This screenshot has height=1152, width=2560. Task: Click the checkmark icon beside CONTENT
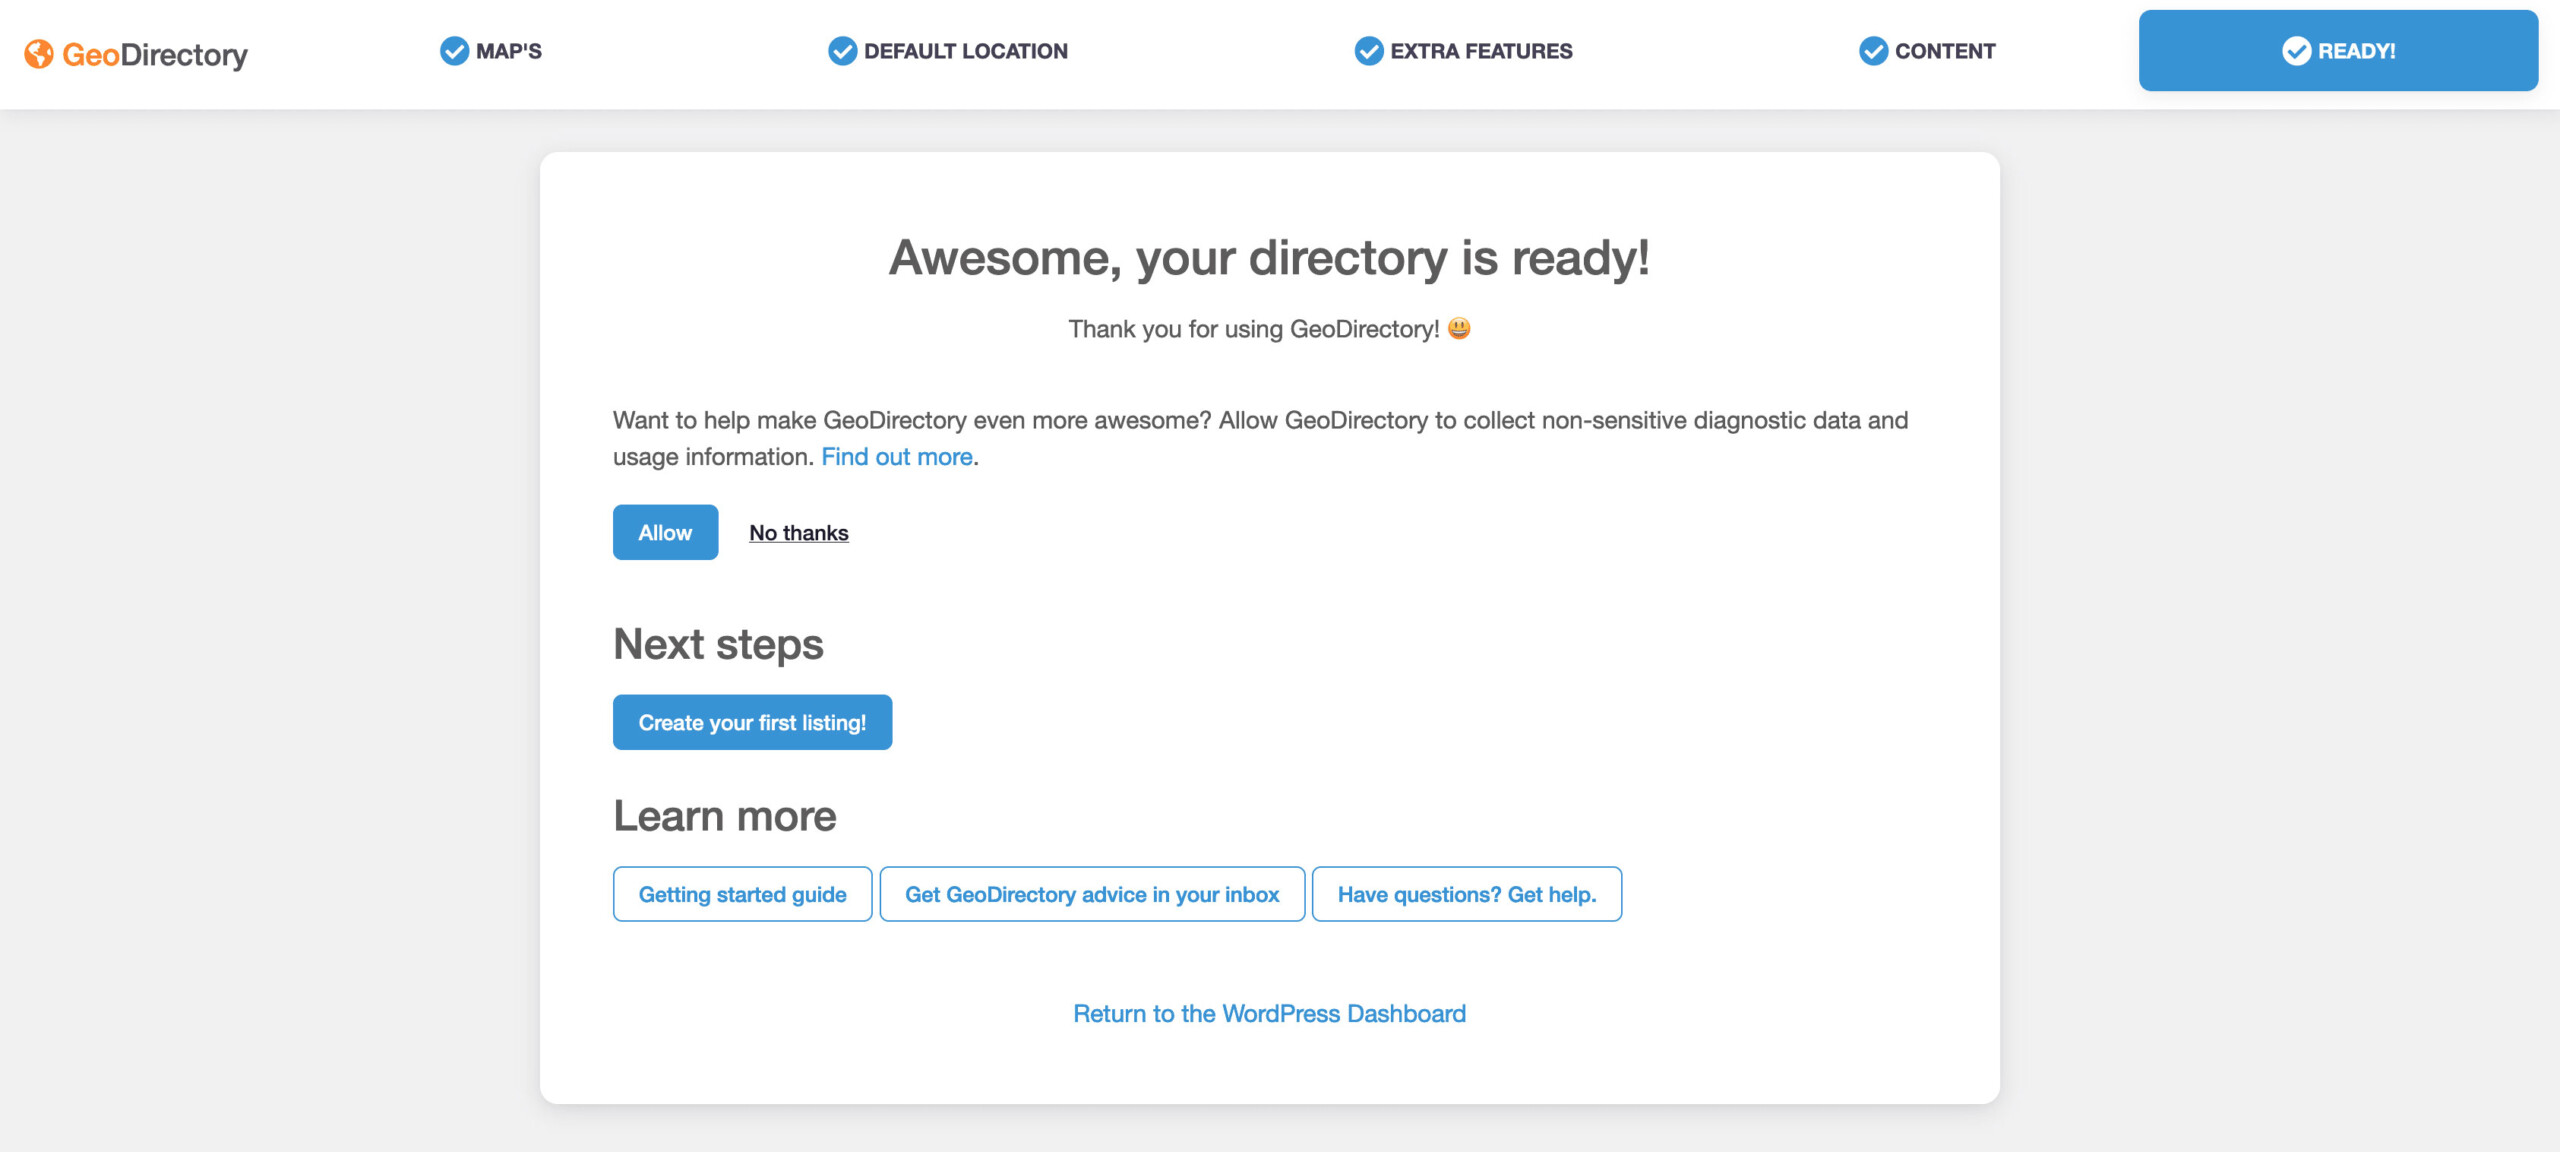[x=1874, y=51]
